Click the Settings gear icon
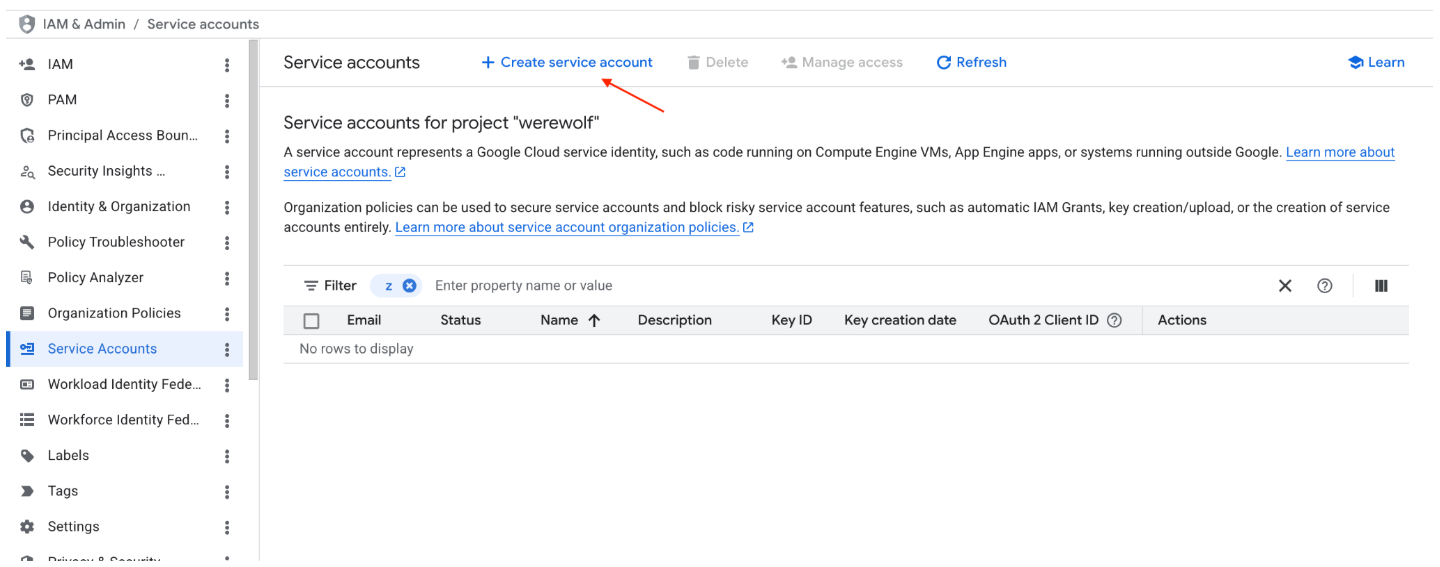Image resolution: width=1440 pixels, height=567 pixels. coord(27,527)
